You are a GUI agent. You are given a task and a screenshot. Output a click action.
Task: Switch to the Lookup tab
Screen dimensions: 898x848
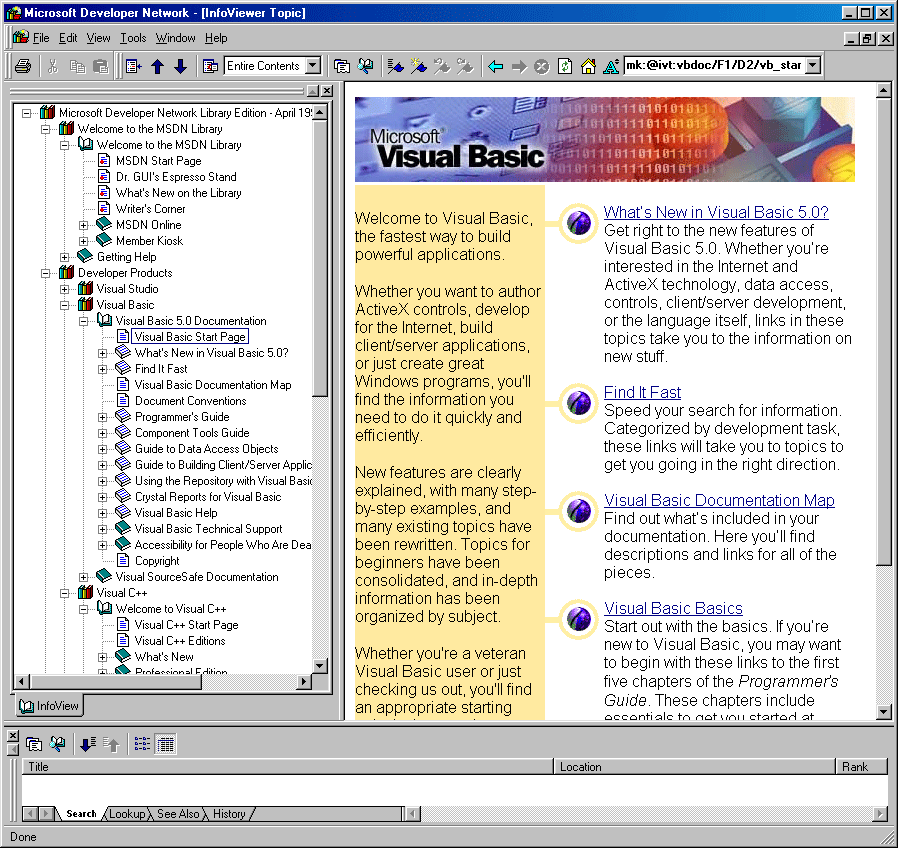pyautogui.click(x=127, y=814)
